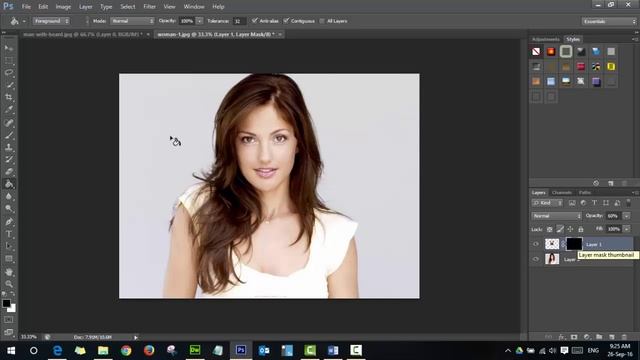The height and width of the screenshot is (360, 640).
Task: Toggle Quick Mask mode icon
Action: [9, 320]
